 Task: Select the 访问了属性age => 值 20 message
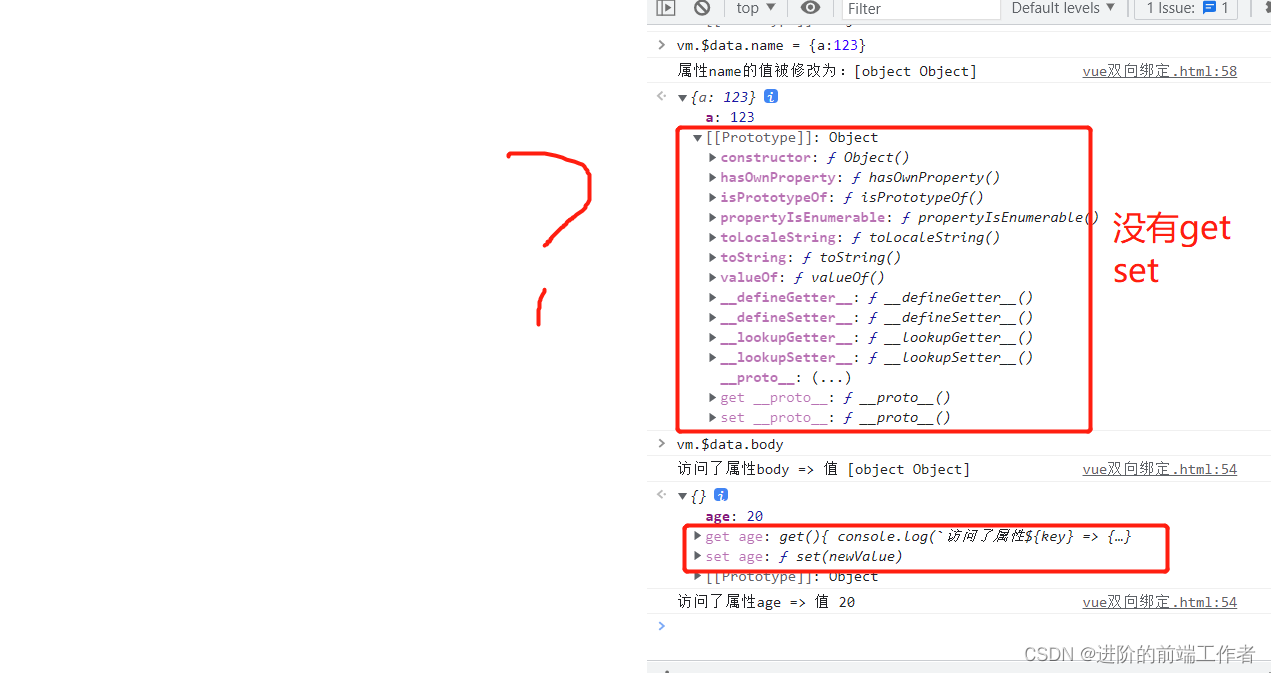pos(766,602)
